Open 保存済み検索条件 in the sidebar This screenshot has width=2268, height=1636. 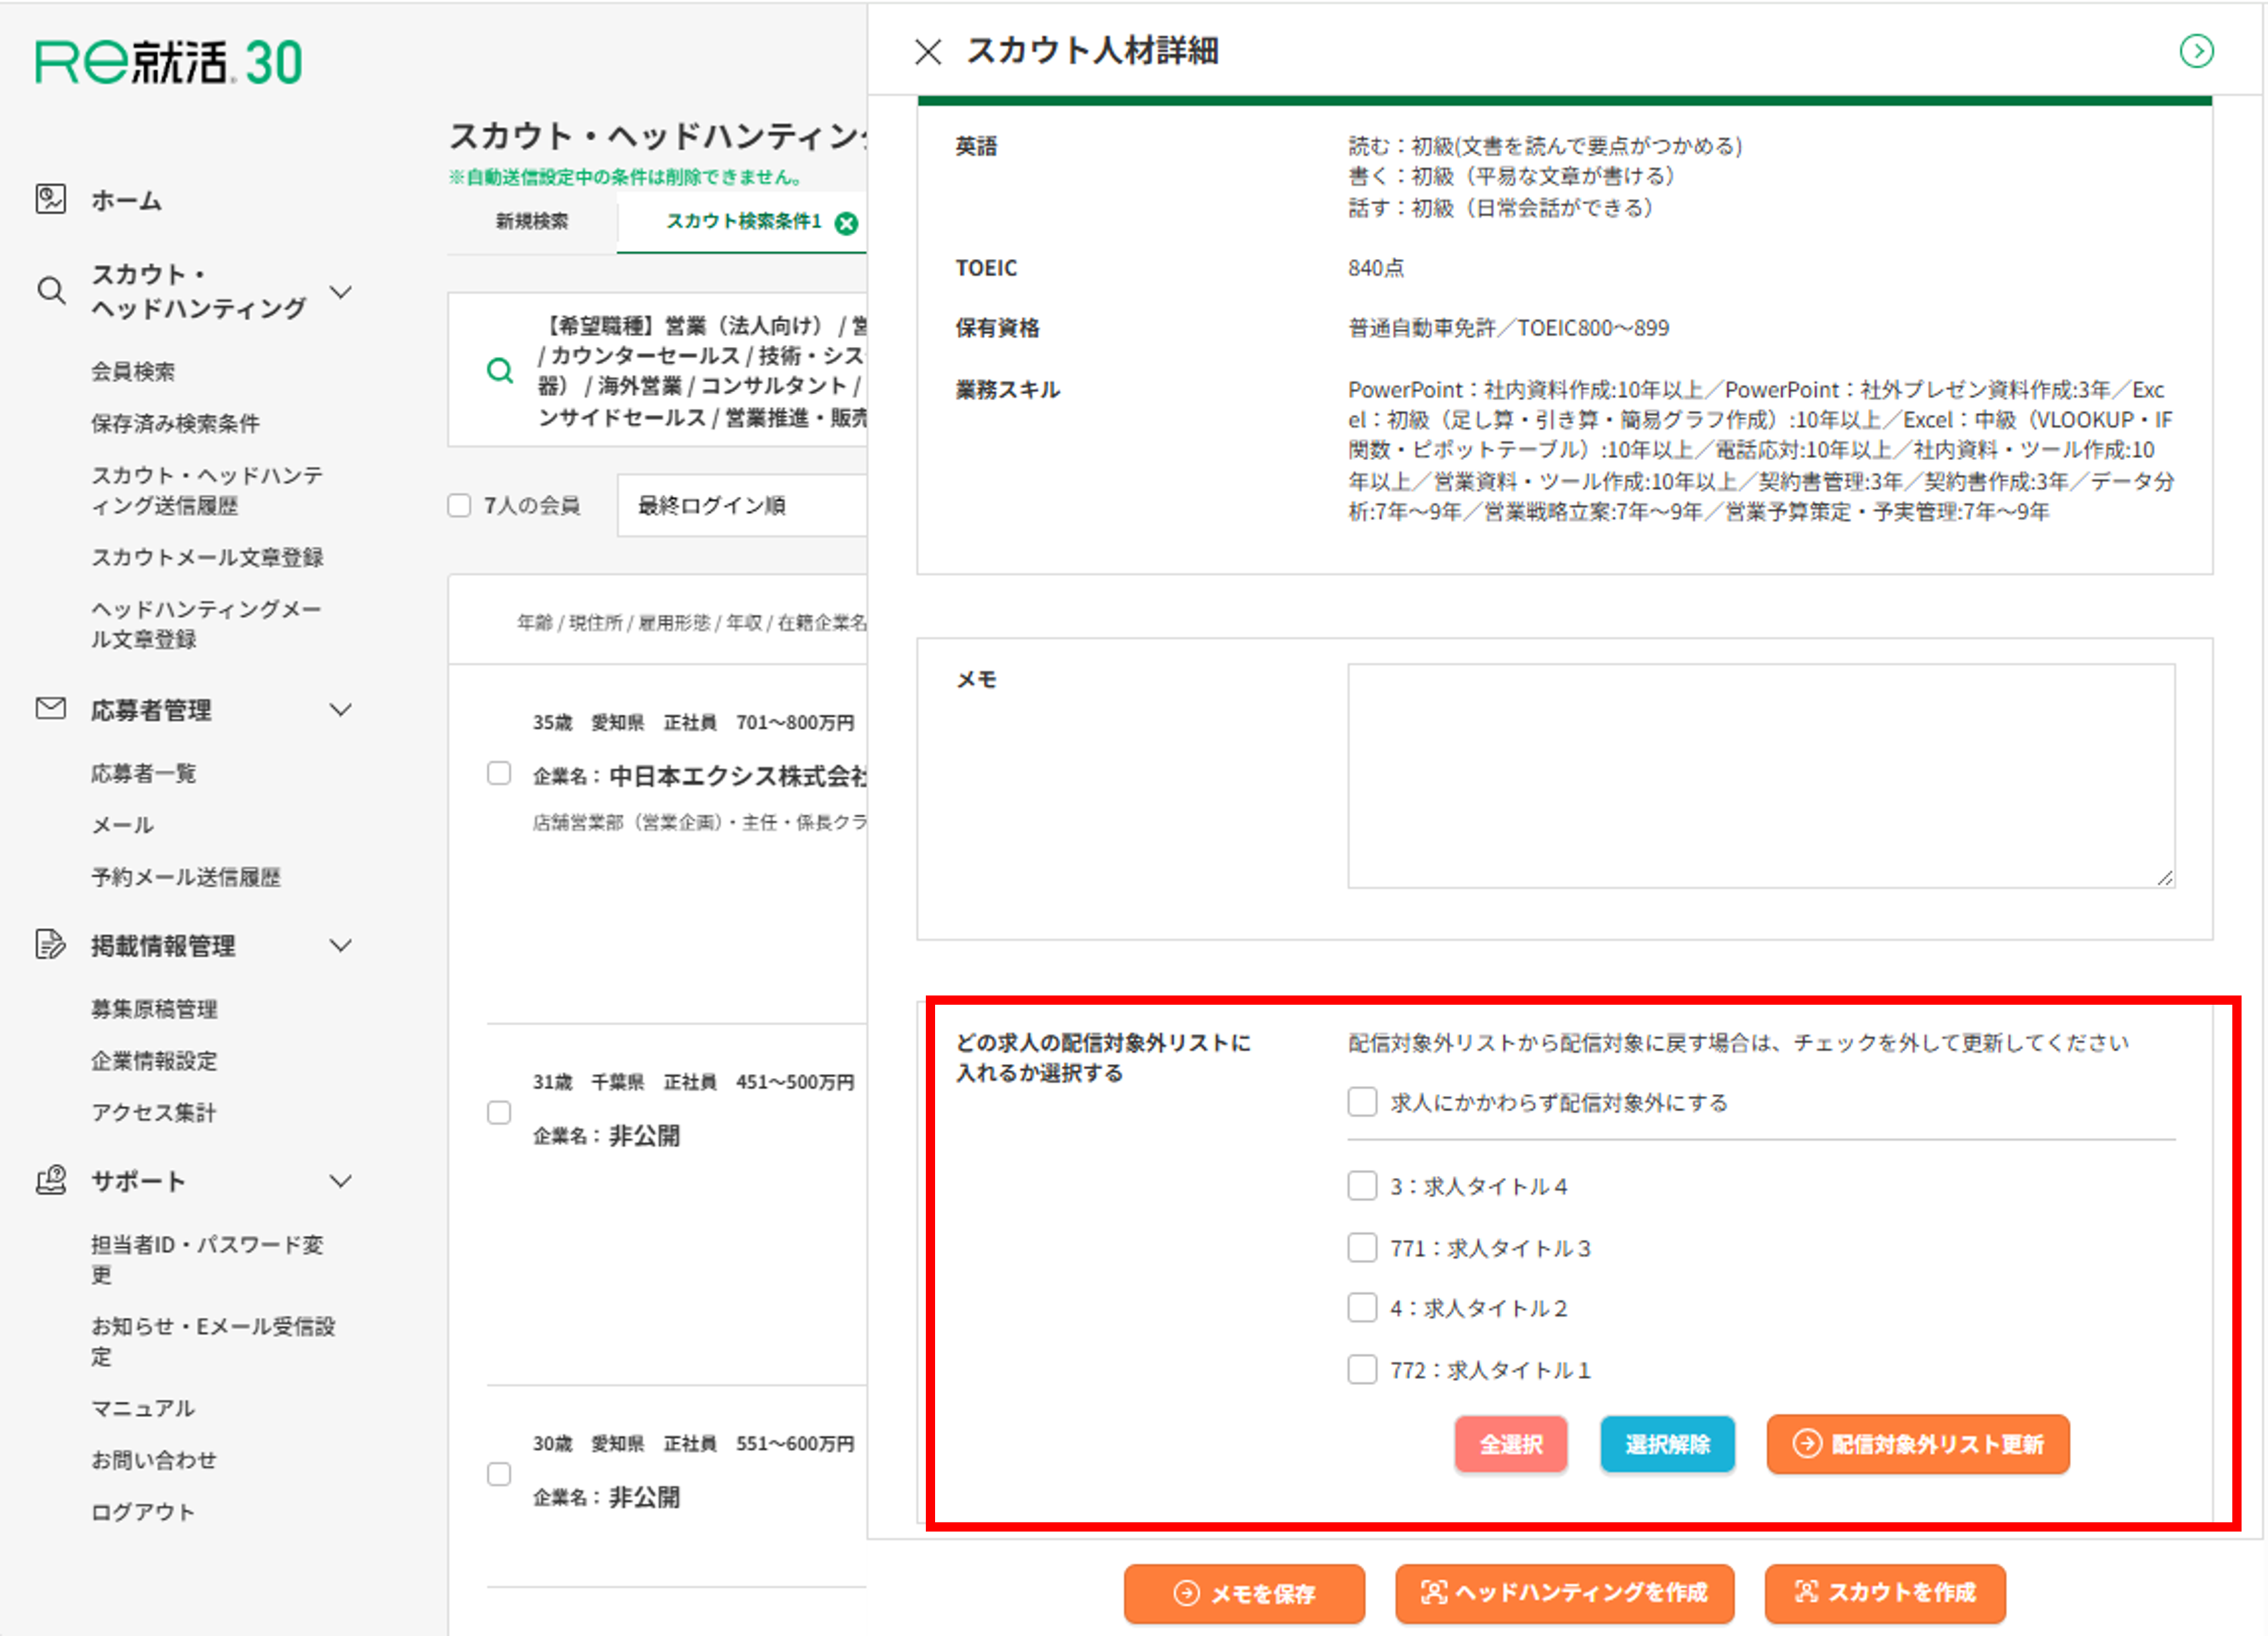[175, 423]
